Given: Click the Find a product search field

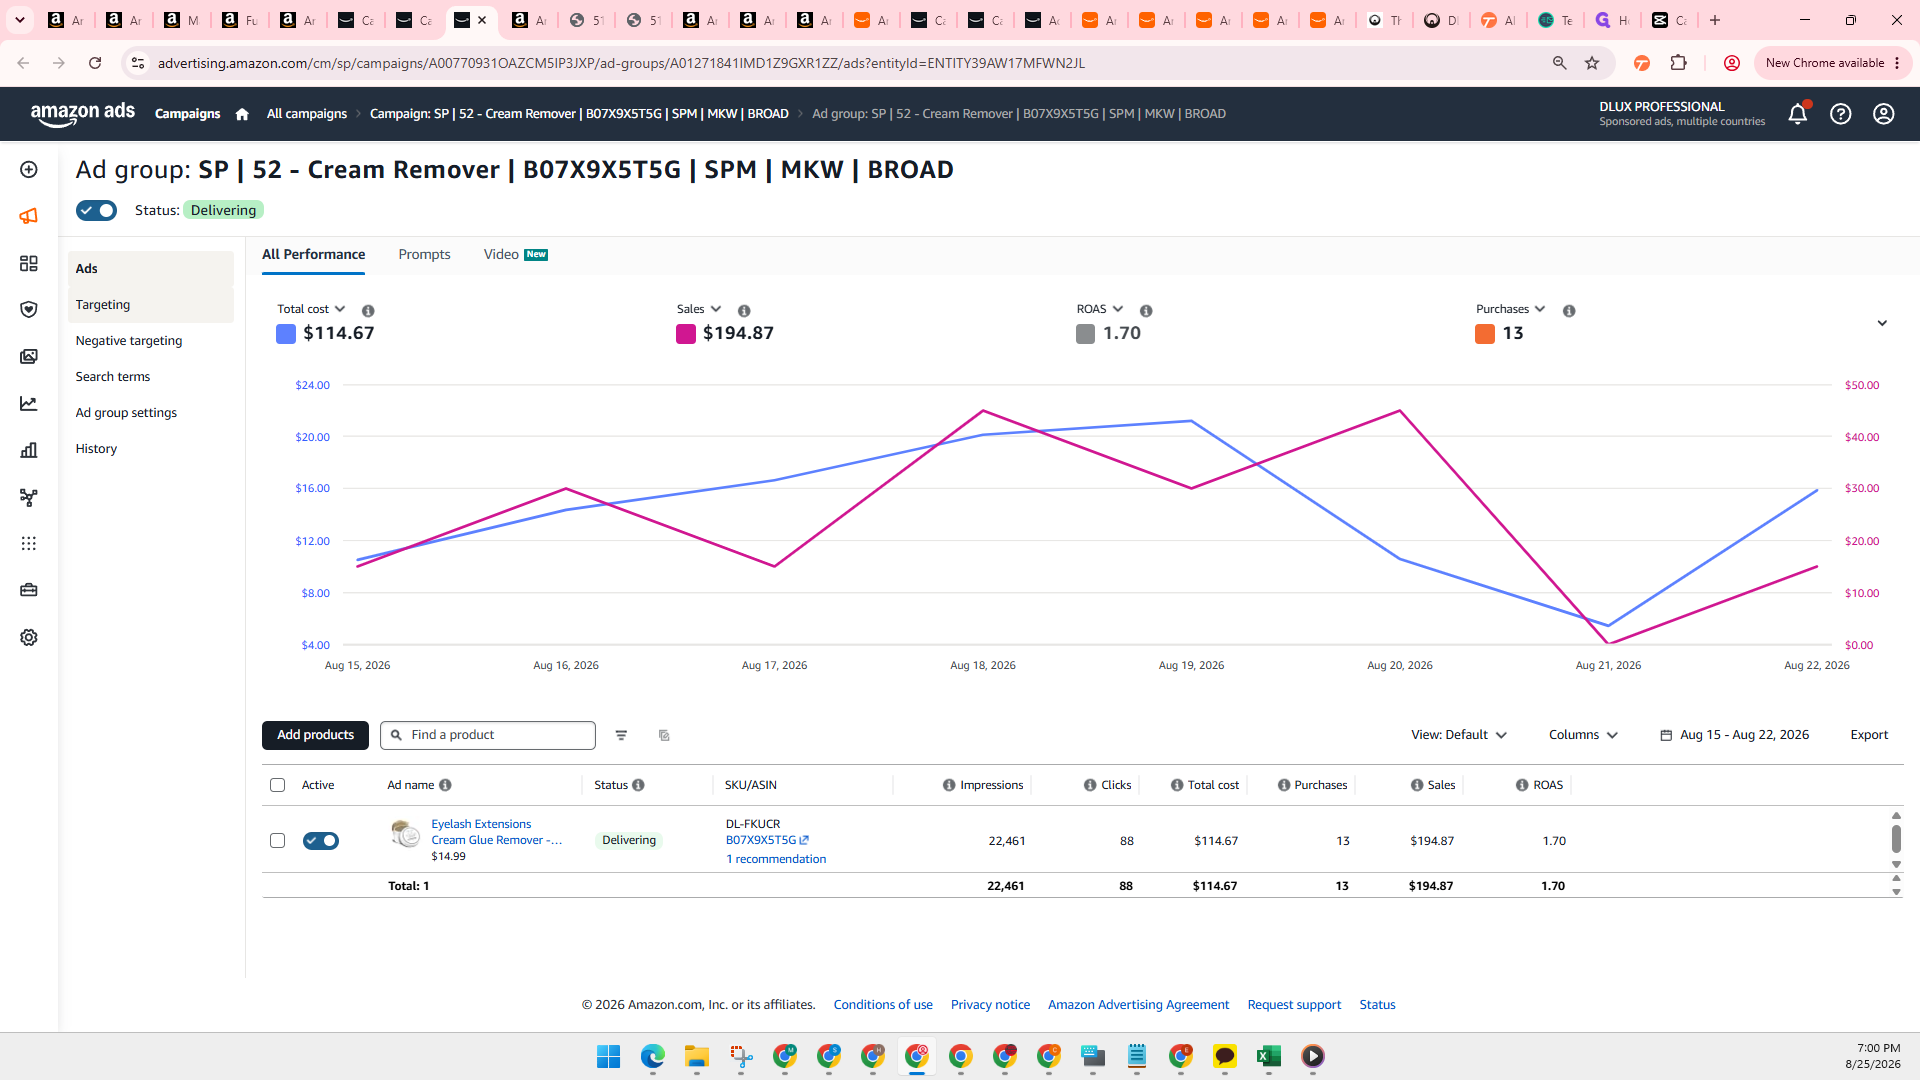Looking at the screenshot, I should click(x=488, y=735).
